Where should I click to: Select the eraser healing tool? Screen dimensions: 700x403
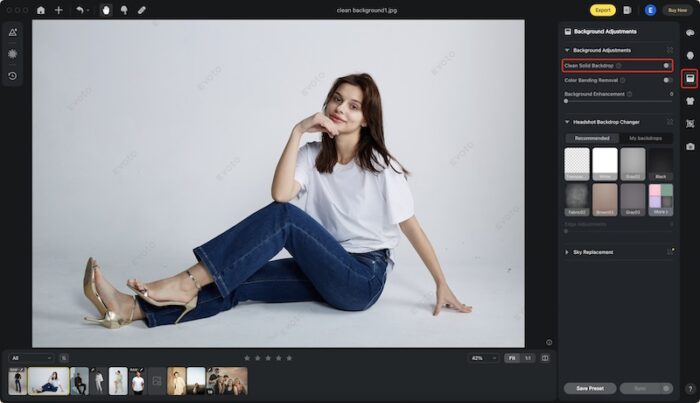(x=142, y=10)
